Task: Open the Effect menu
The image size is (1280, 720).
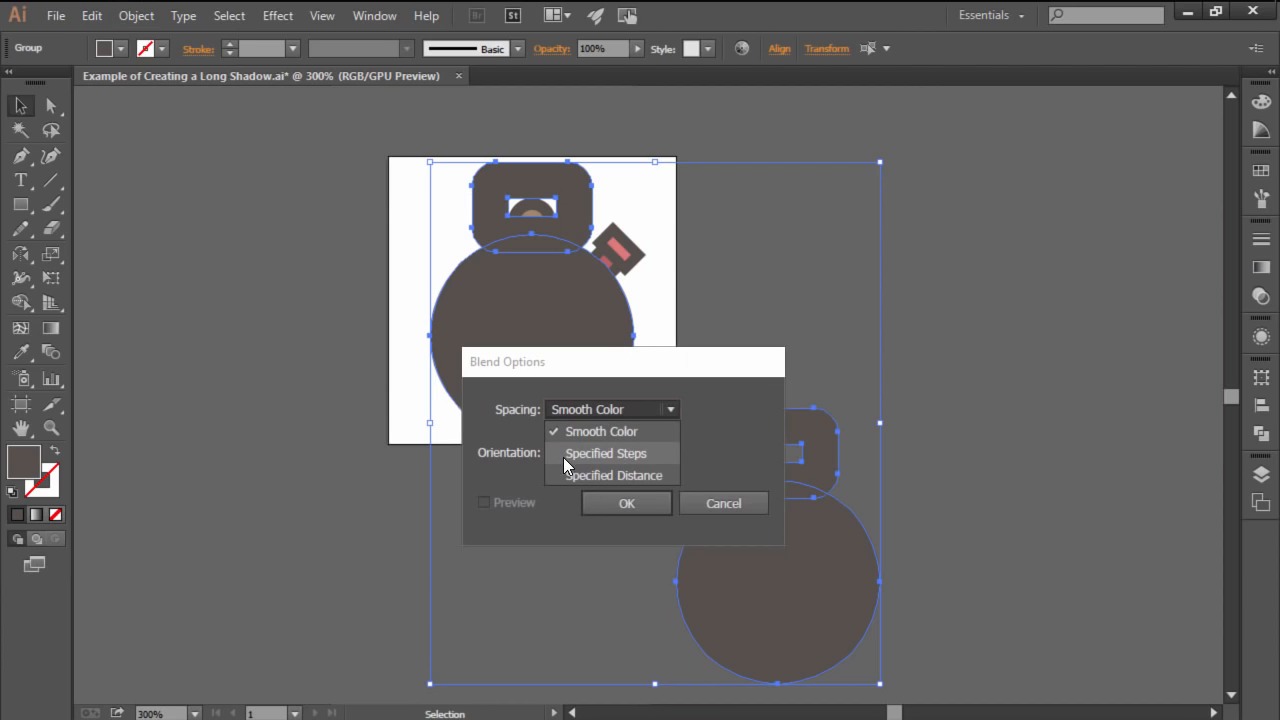Action: [278, 16]
